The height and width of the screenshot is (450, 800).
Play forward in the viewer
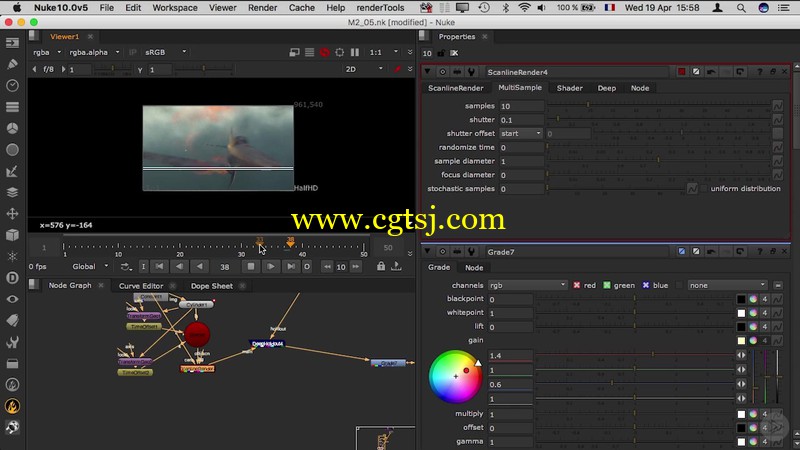point(271,266)
